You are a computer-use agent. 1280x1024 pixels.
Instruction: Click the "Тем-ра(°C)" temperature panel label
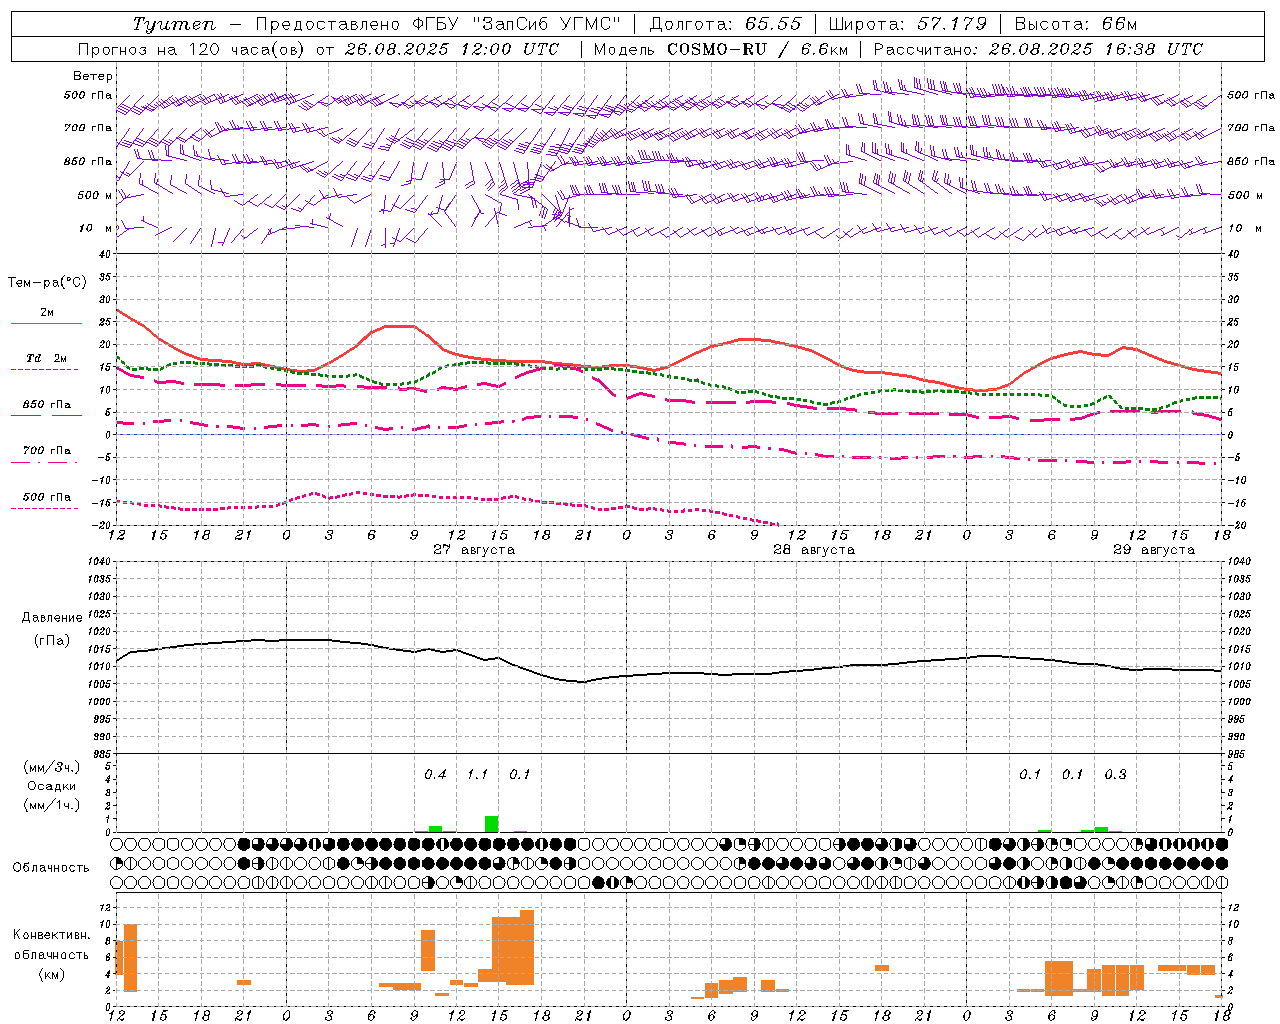click(47, 283)
